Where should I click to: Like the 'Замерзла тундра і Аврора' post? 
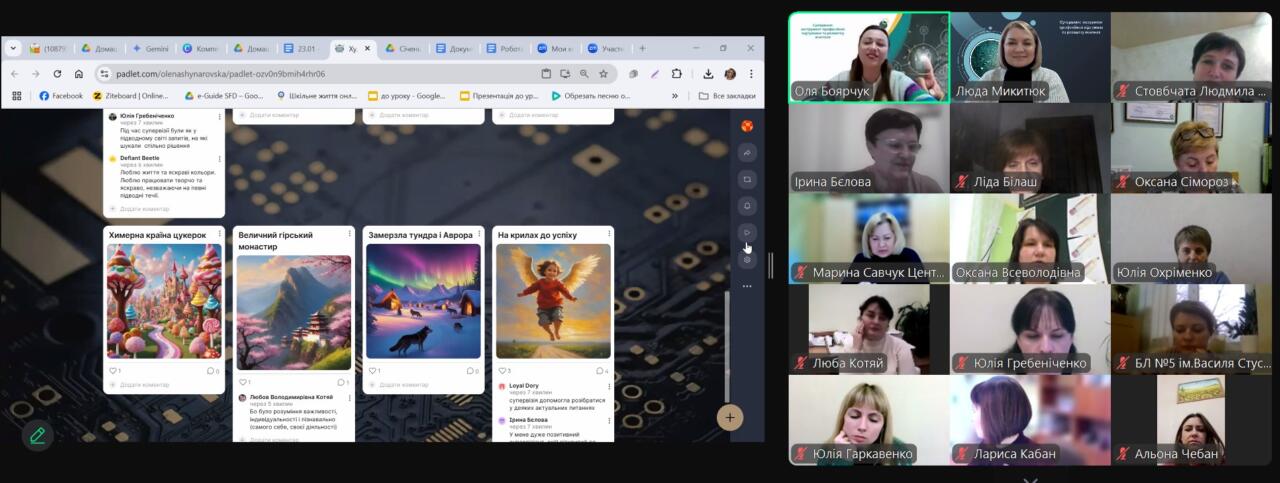tap(374, 371)
